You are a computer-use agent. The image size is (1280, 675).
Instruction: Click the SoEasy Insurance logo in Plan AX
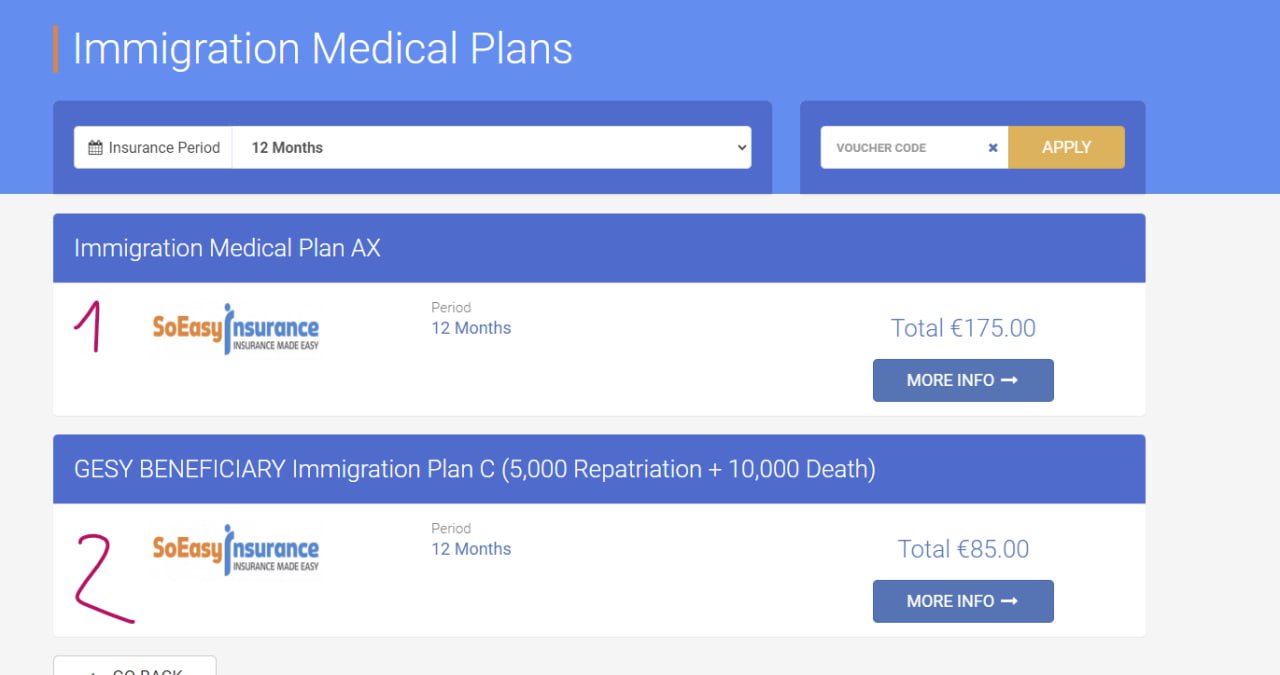(x=236, y=329)
